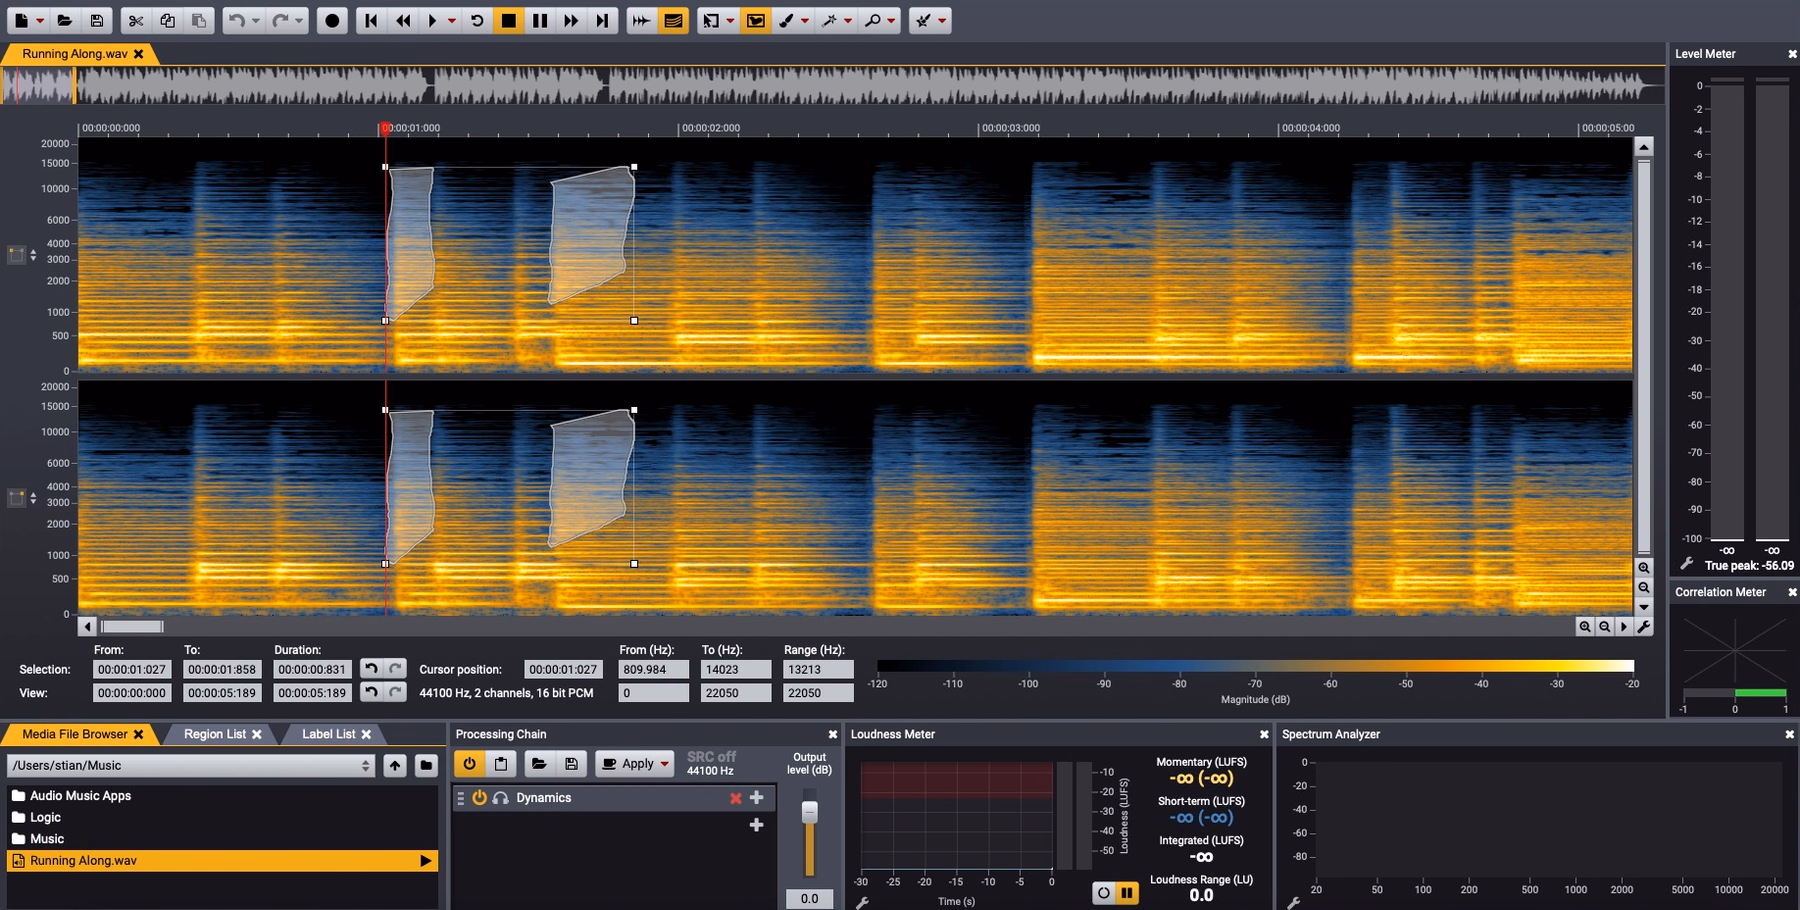This screenshot has width=1800, height=910.
Task: Rewind playback
Action: 403,20
